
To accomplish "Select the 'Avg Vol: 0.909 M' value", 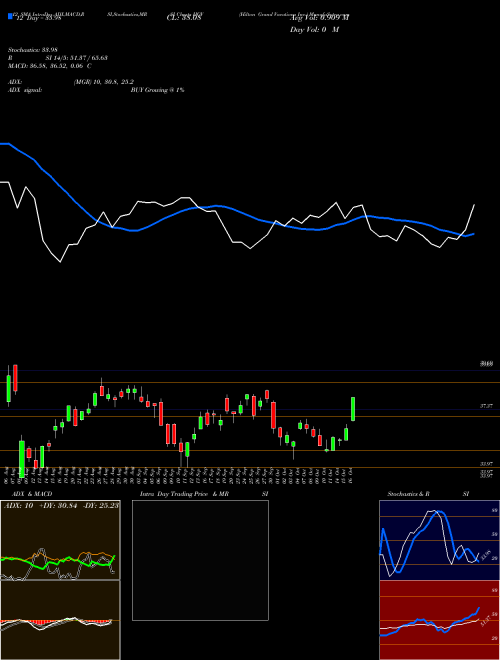I will pos(319,18).
